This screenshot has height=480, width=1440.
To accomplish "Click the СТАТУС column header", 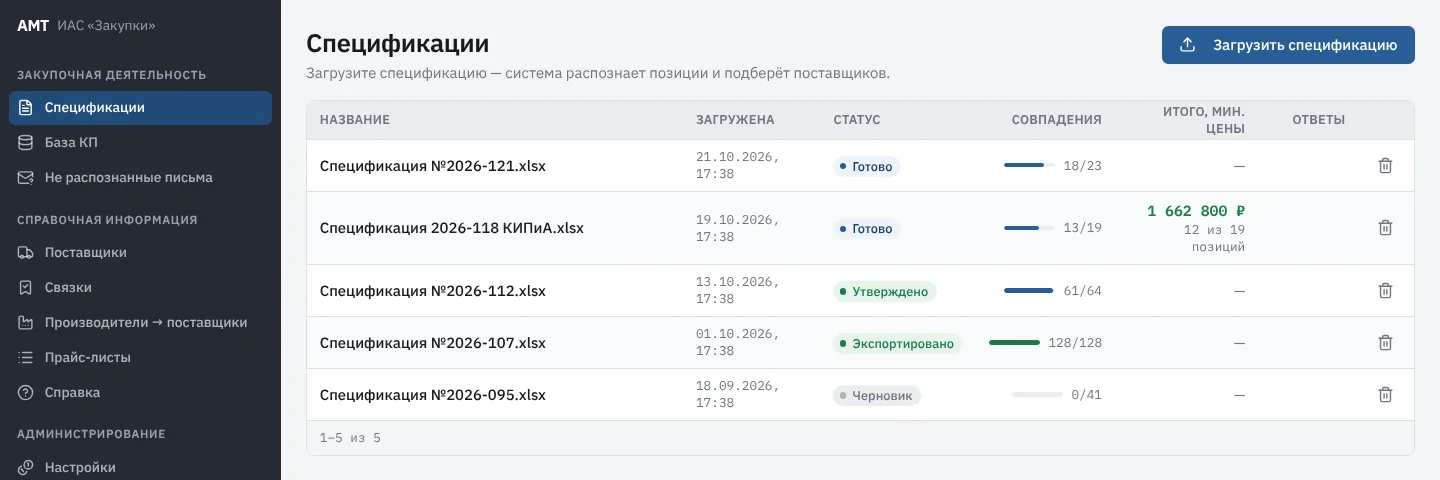I will [857, 120].
